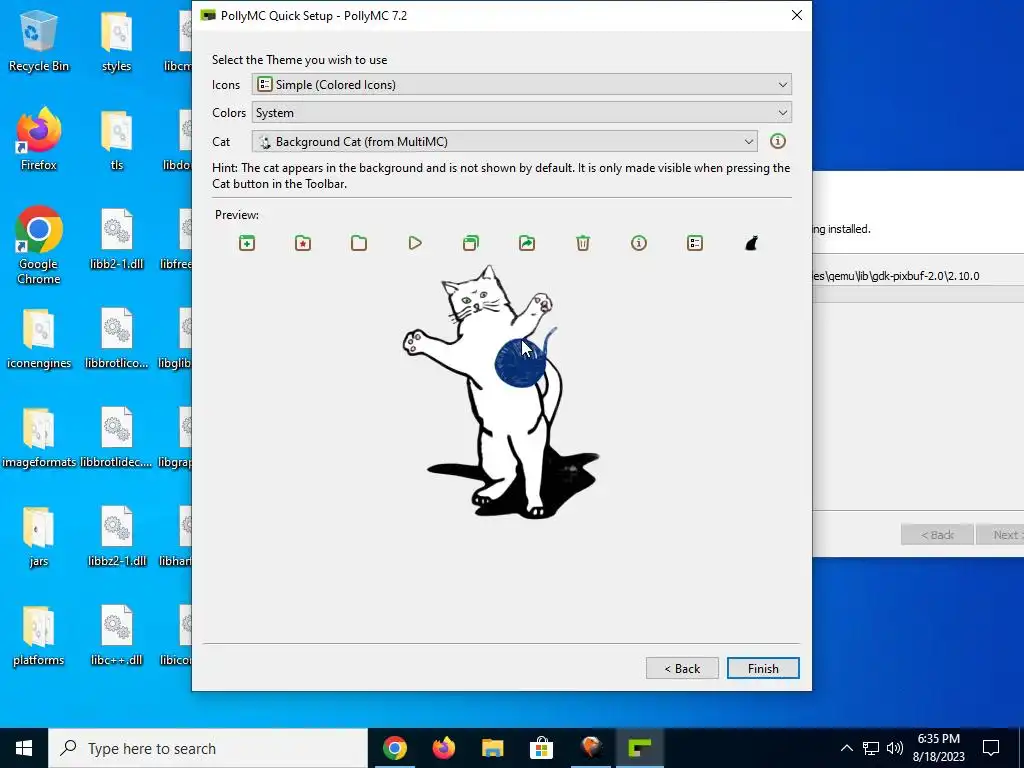1024x768 pixels.
Task: Select the iconengines folder on desktop
Action: (39, 338)
